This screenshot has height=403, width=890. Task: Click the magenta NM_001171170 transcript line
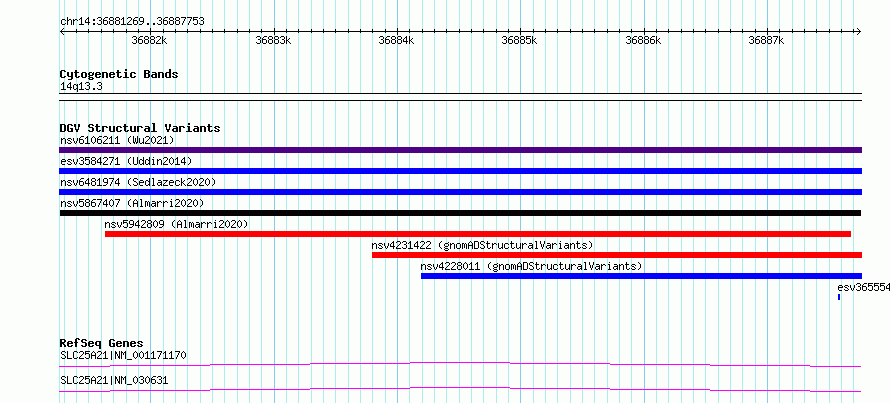pos(460,364)
